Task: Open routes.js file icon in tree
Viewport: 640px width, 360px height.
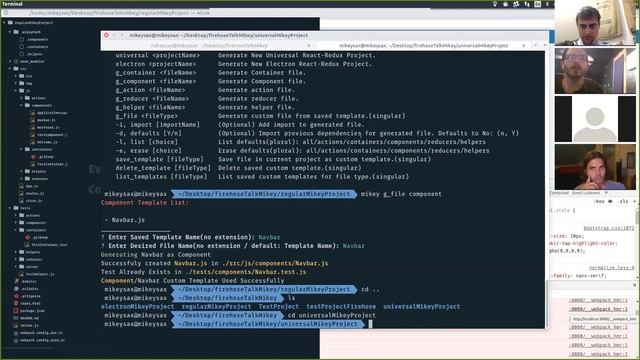Action: (21, 193)
